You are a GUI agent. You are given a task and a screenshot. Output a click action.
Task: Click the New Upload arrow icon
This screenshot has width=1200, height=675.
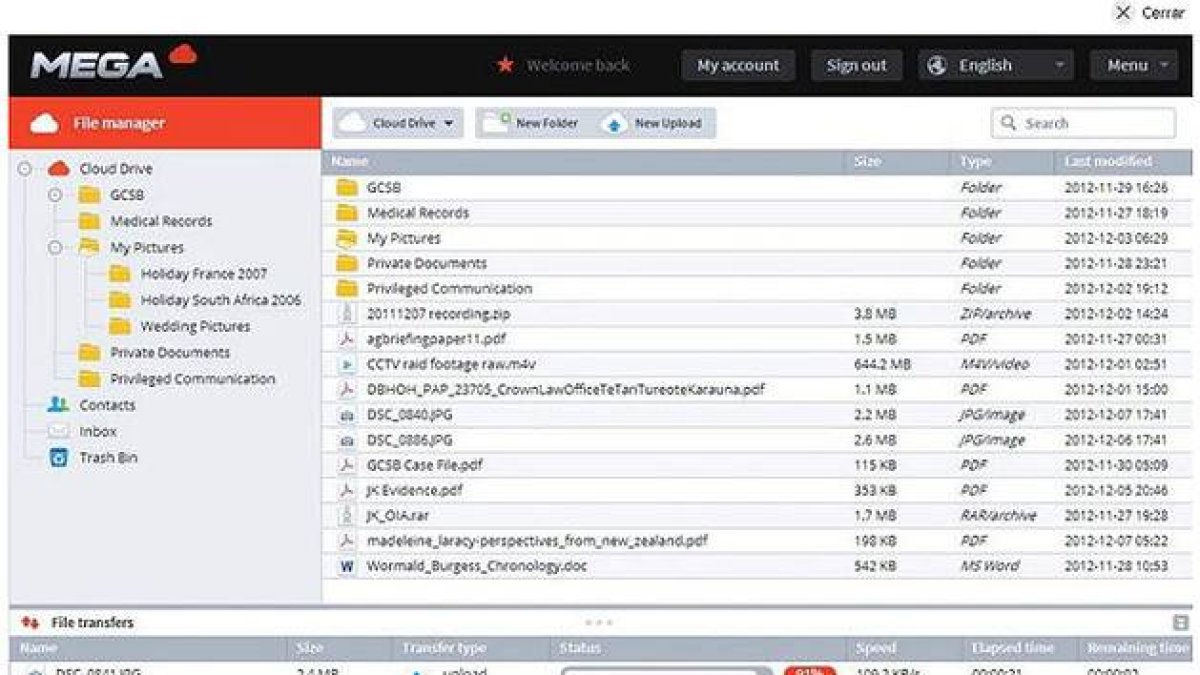pyautogui.click(x=614, y=123)
